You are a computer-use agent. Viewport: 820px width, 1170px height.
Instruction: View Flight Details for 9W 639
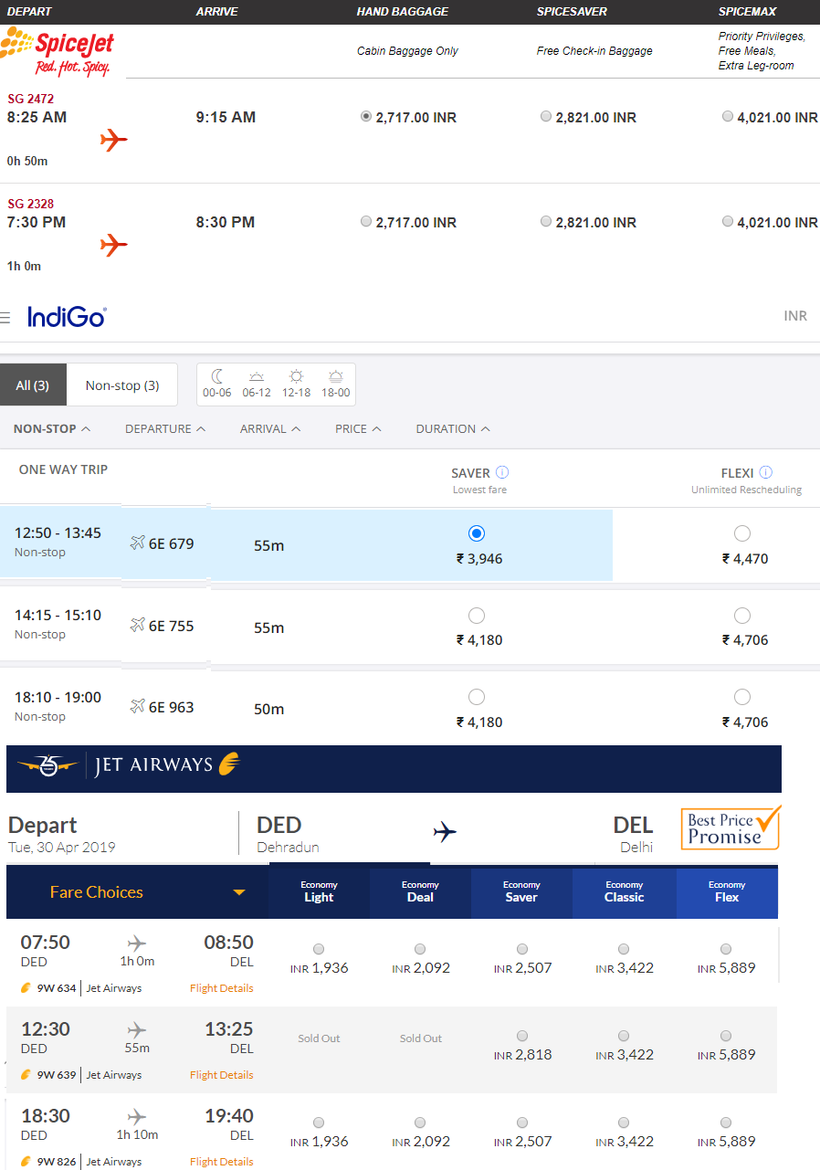click(x=221, y=1075)
